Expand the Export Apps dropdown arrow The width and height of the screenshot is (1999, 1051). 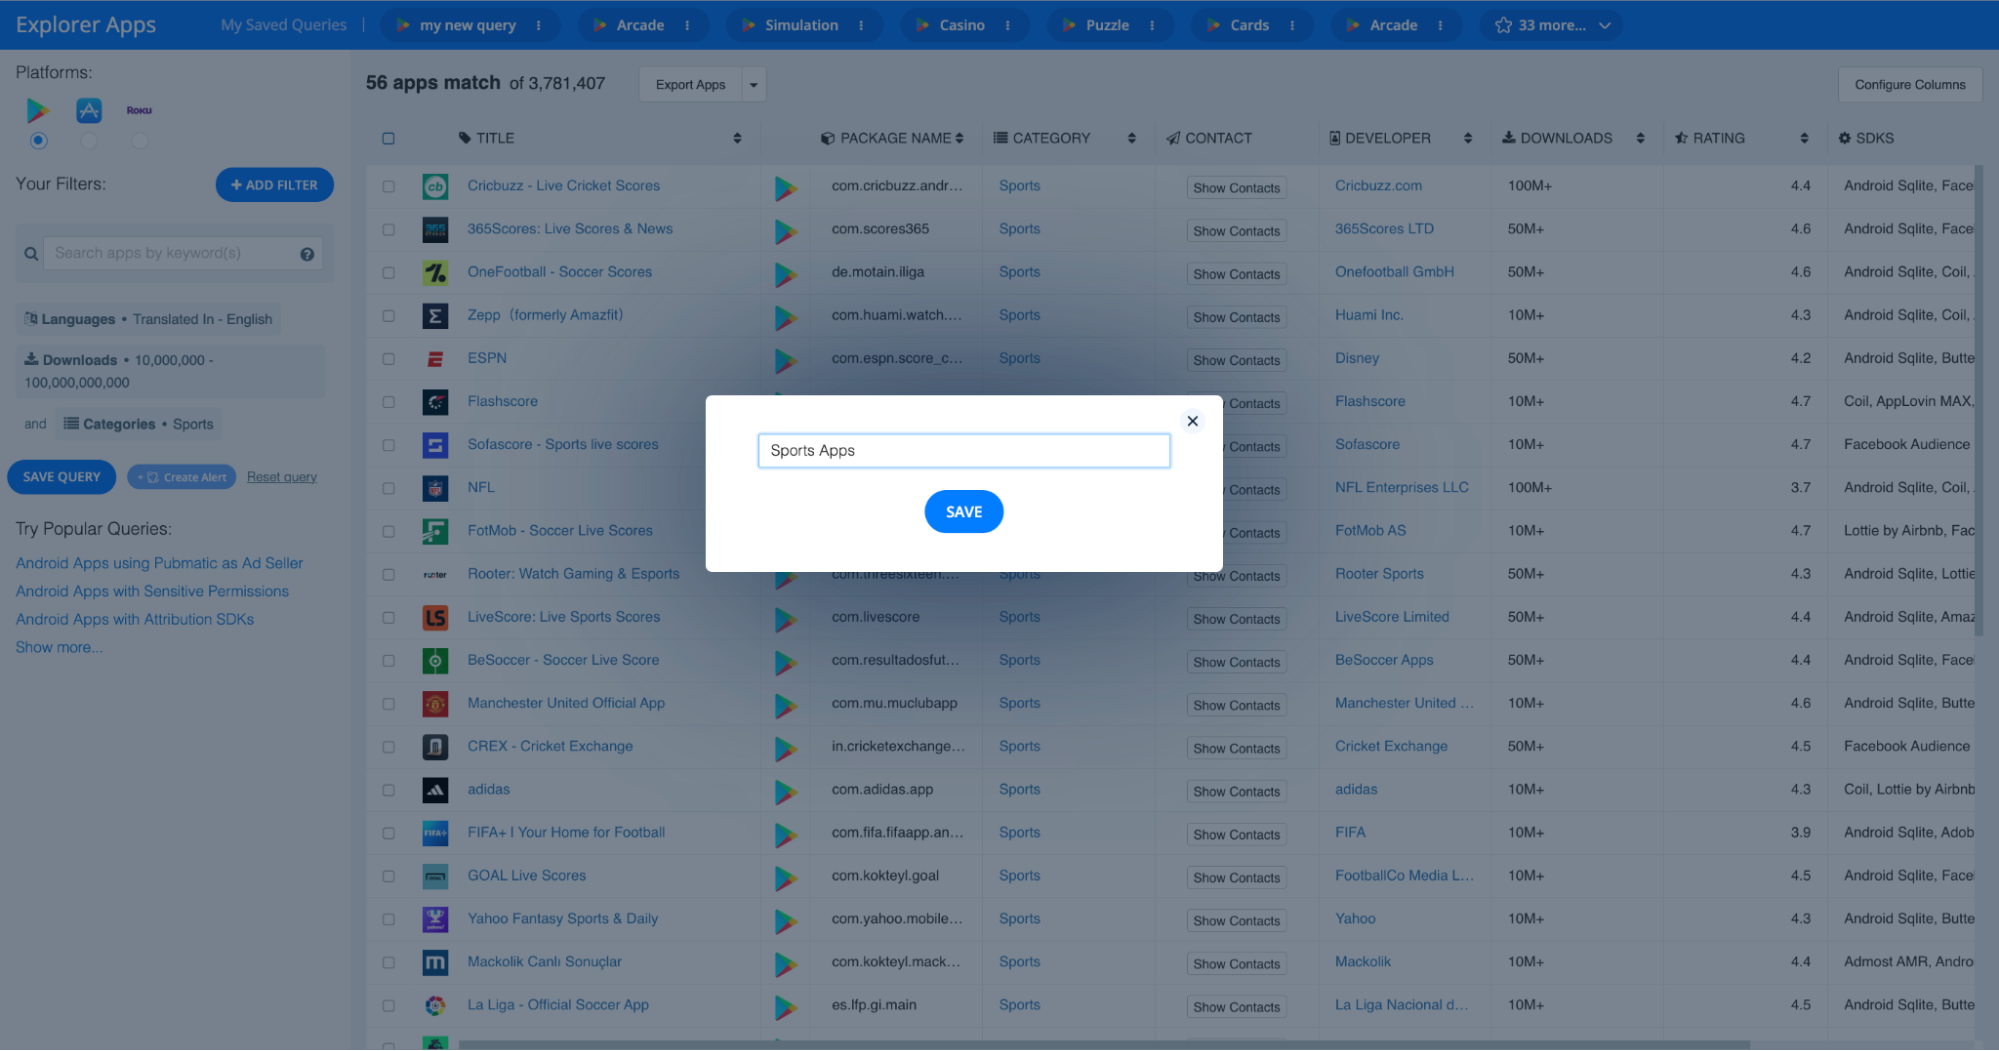(x=754, y=85)
